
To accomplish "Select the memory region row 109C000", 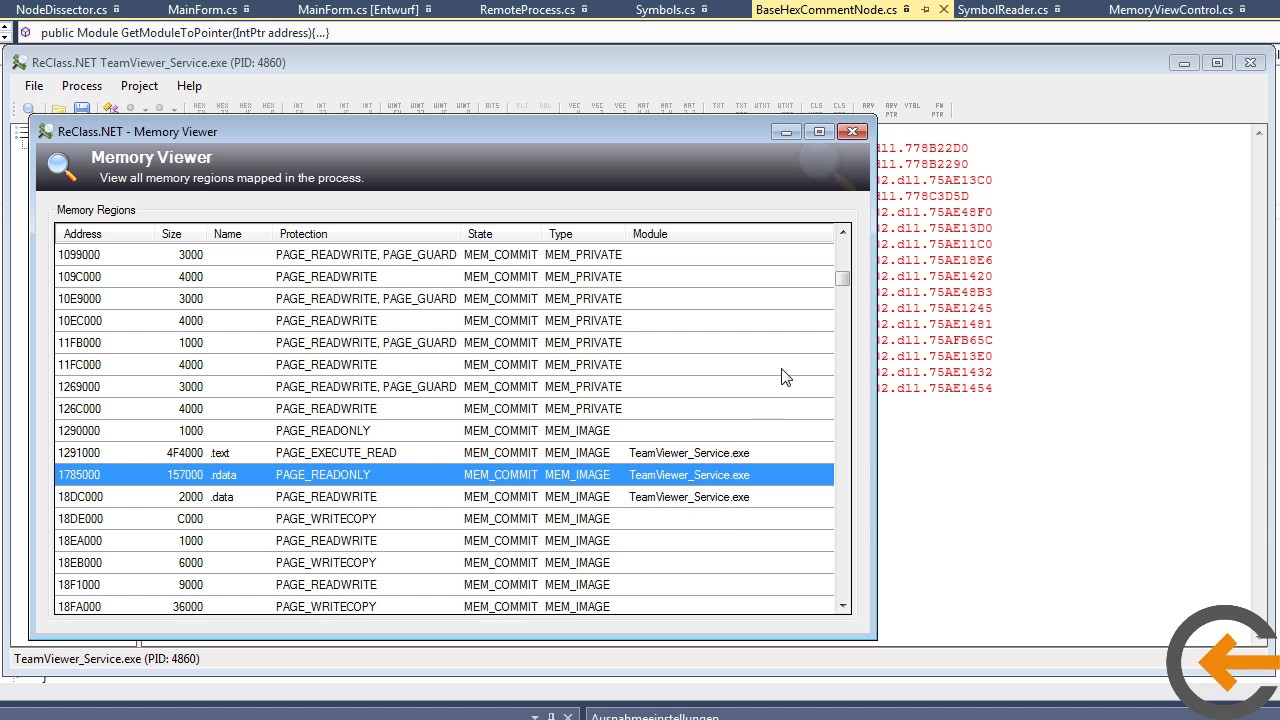I will coord(444,277).
